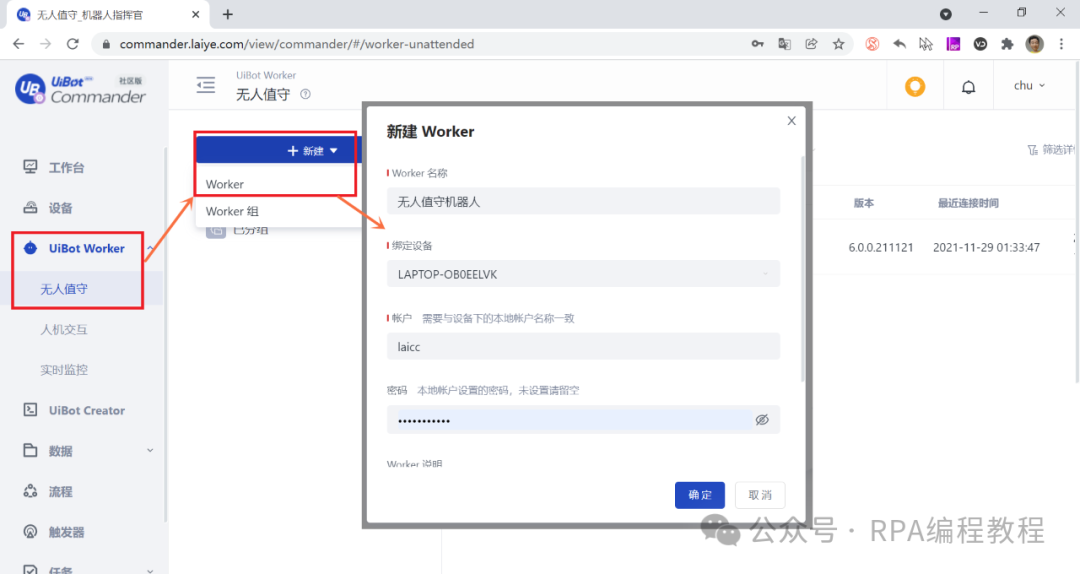This screenshot has height=574, width=1080.
Task: Confirm with the 确定 button
Action: point(699,495)
